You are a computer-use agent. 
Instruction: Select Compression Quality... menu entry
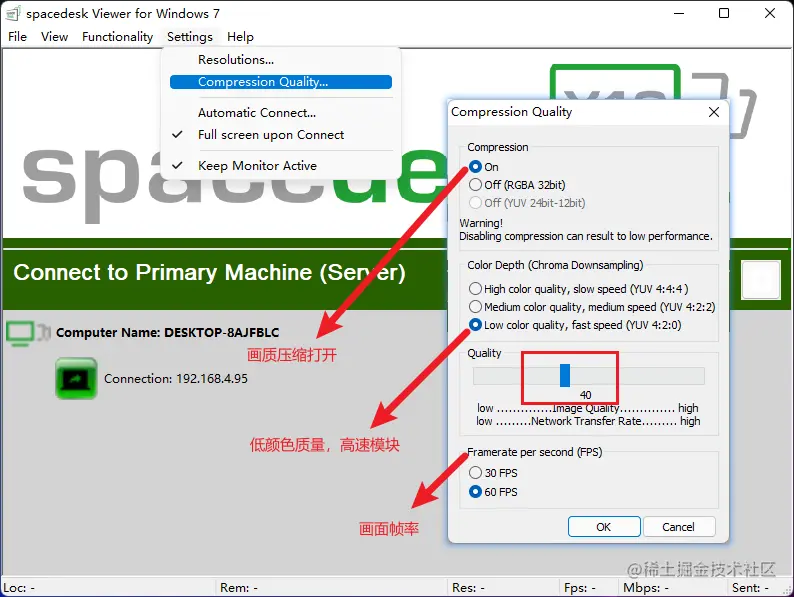[x=281, y=82]
